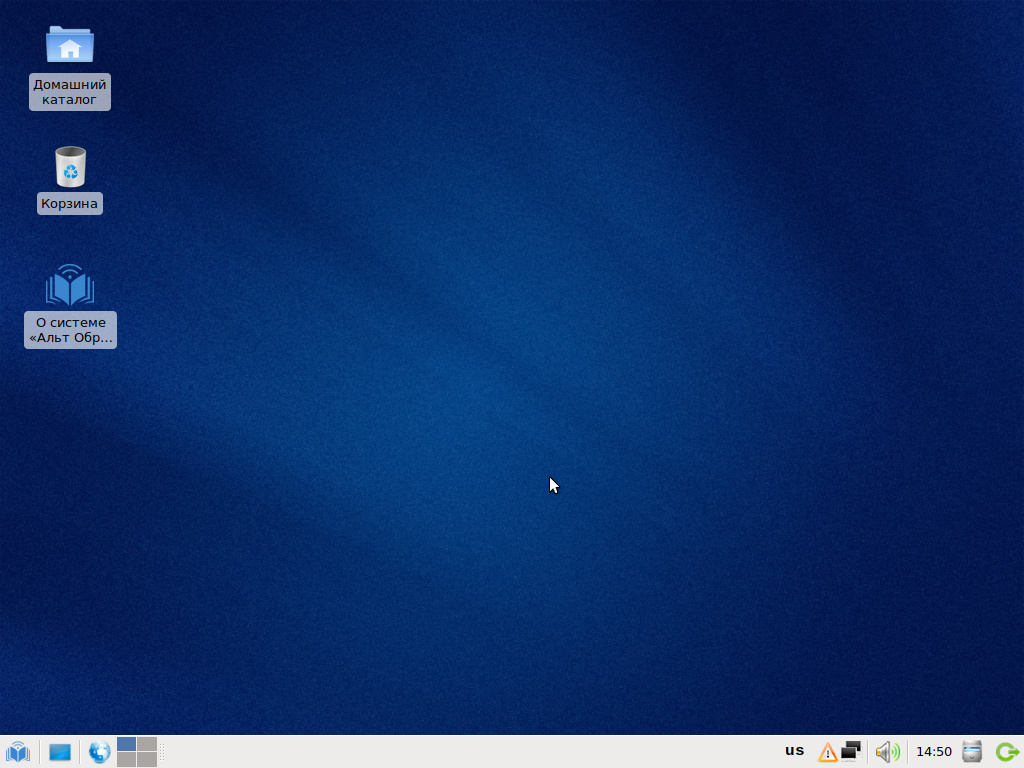
Task: Switch to the bottom-right workspace
Action: pyautogui.click(x=147, y=760)
